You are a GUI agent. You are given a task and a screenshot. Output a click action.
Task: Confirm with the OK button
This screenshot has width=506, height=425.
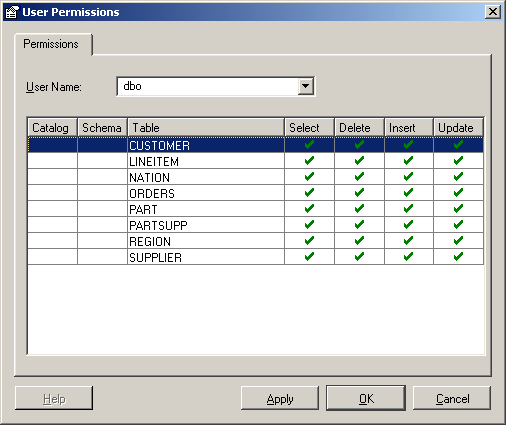366,398
